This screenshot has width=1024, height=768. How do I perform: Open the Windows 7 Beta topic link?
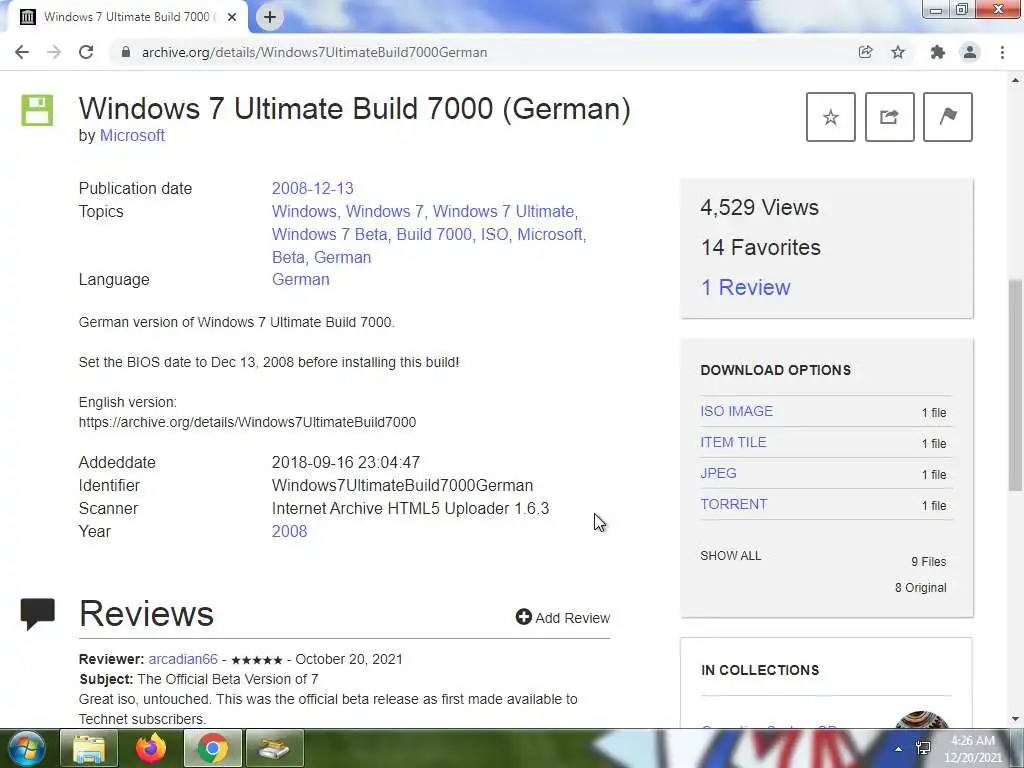330,234
